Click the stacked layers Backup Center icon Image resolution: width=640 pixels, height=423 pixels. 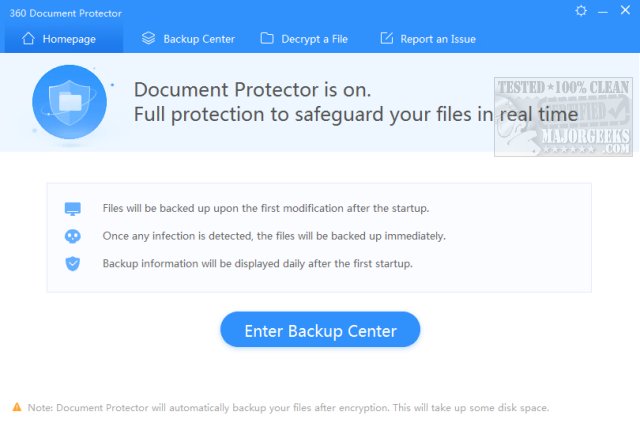[x=148, y=39]
